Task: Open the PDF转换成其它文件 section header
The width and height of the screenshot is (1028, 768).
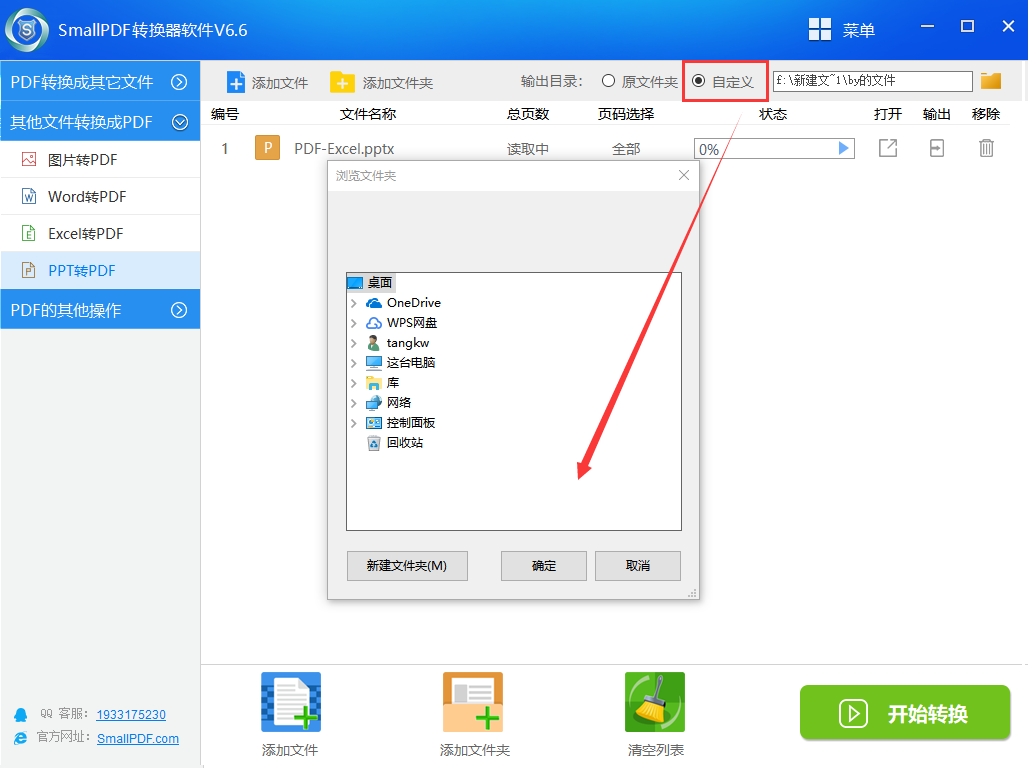Action: pos(100,81)
